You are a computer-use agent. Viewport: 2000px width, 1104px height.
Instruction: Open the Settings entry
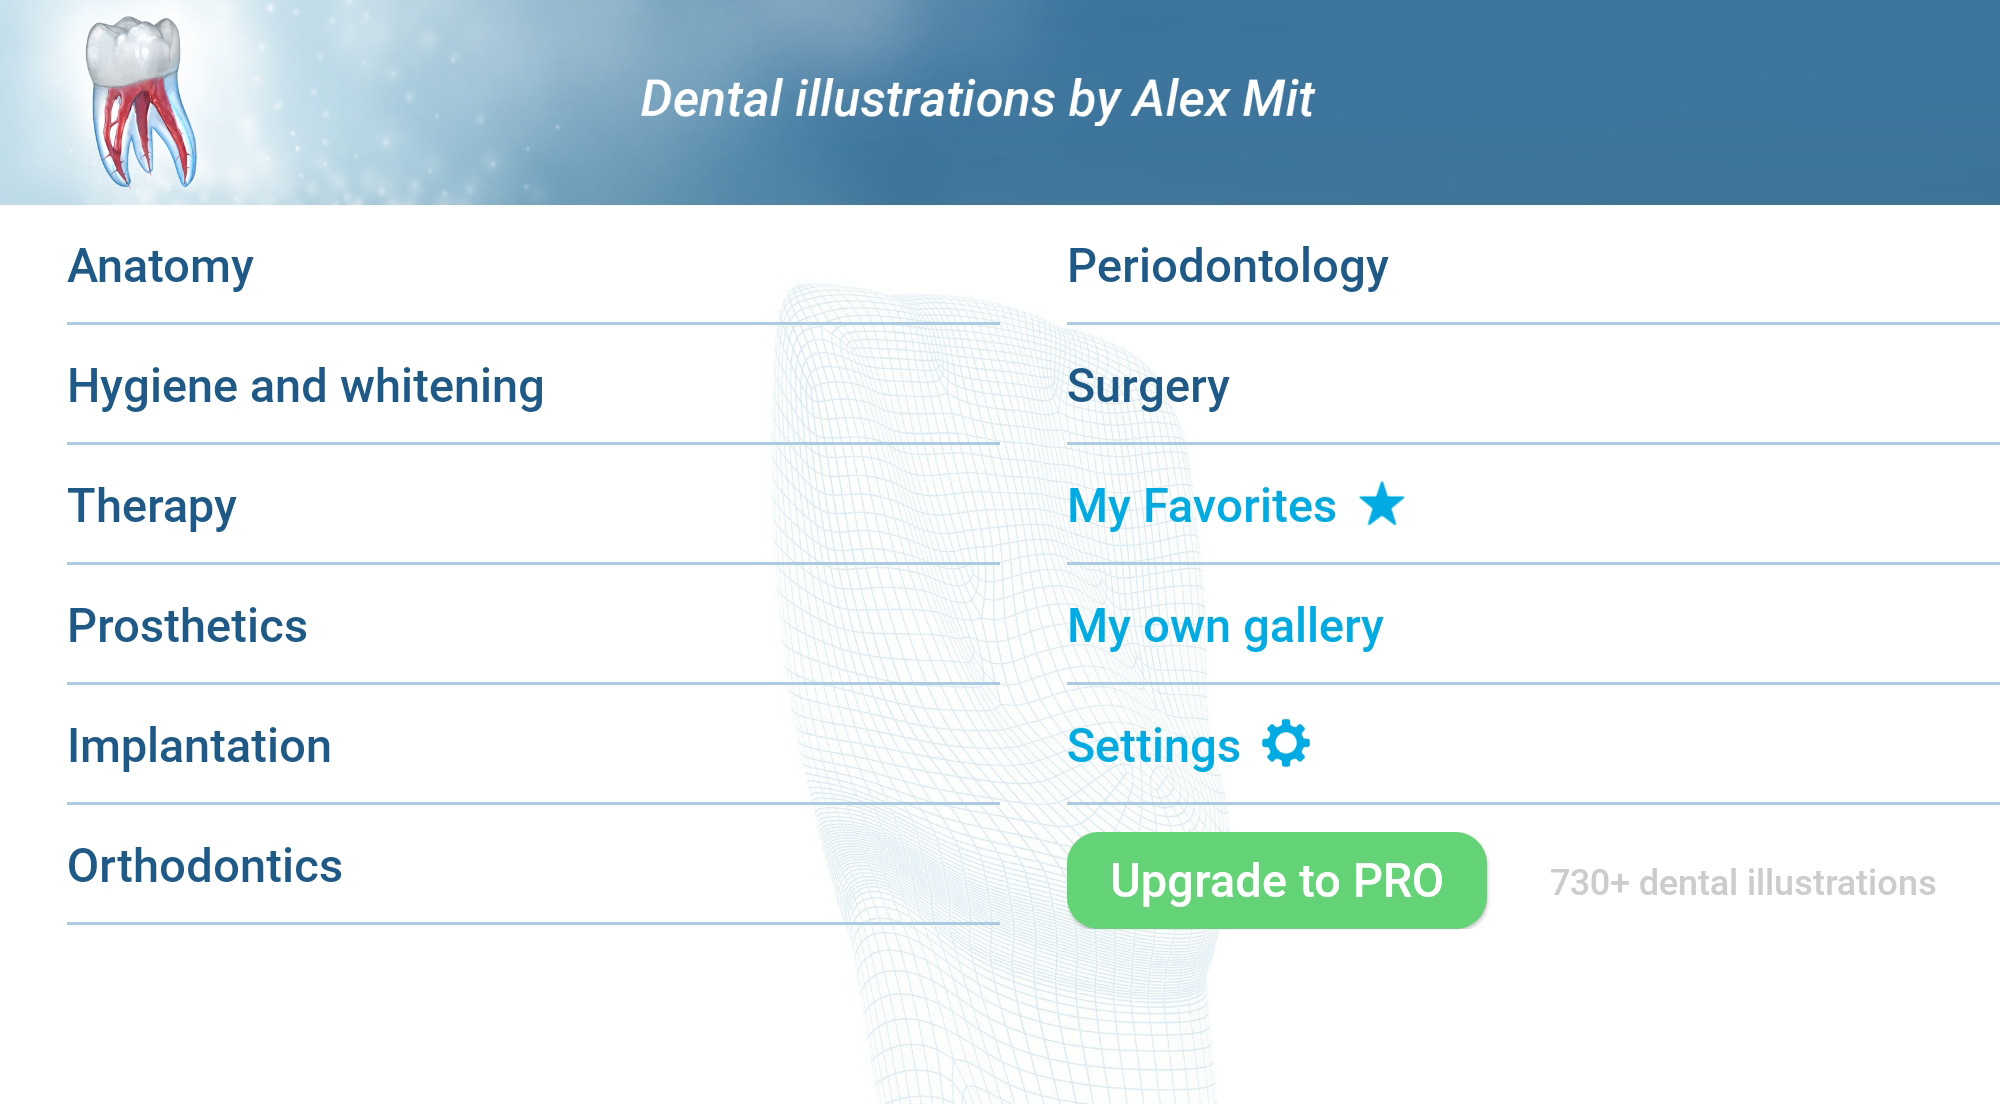tap(1533, 746)
